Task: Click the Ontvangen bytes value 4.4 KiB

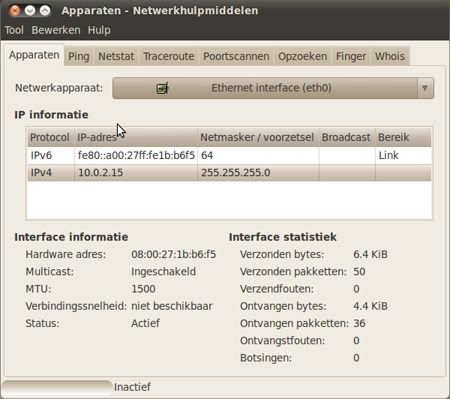Action: (370, 306)
